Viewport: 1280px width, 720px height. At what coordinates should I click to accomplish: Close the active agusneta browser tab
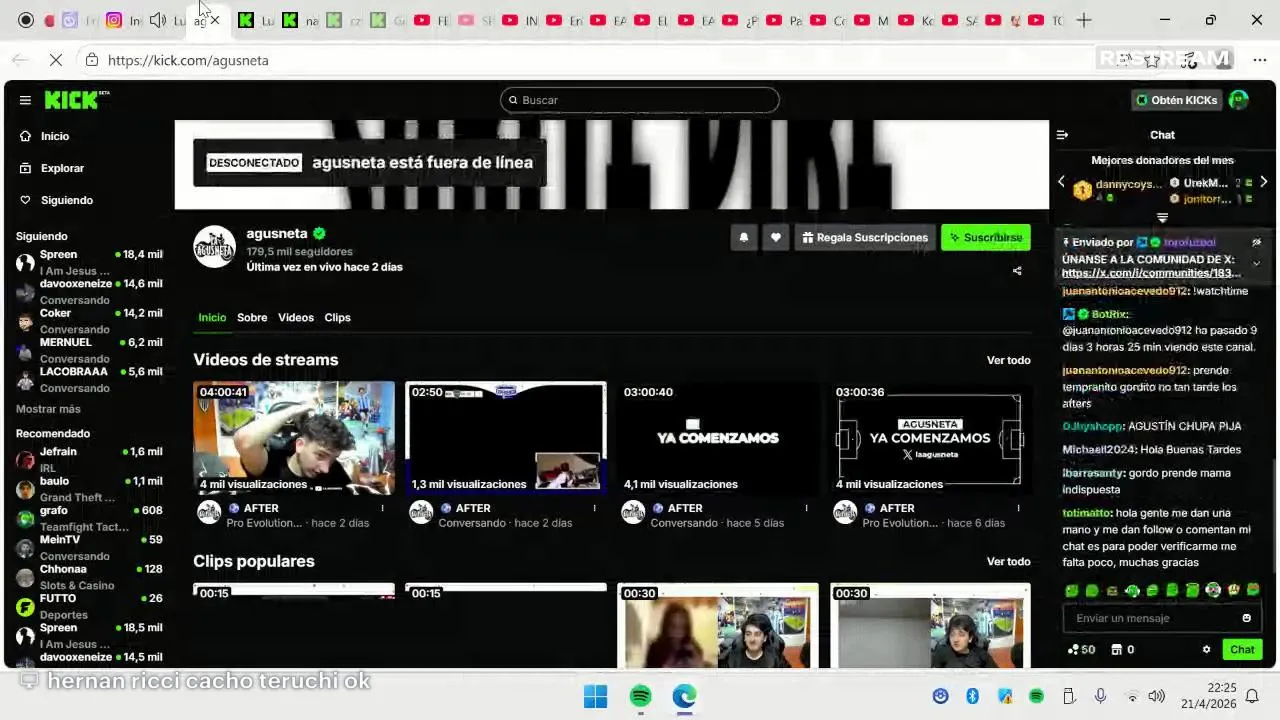[x=214, y=20]
